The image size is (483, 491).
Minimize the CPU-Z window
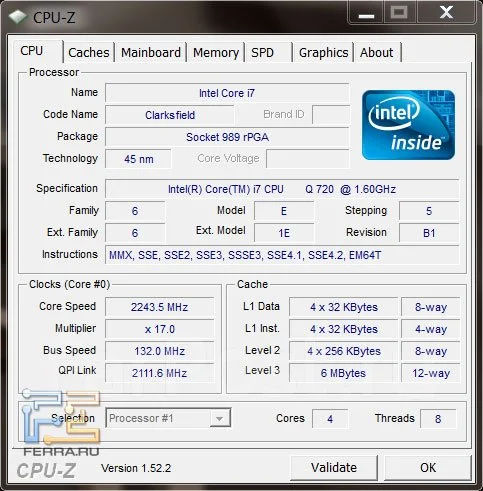tap(366, 13)
